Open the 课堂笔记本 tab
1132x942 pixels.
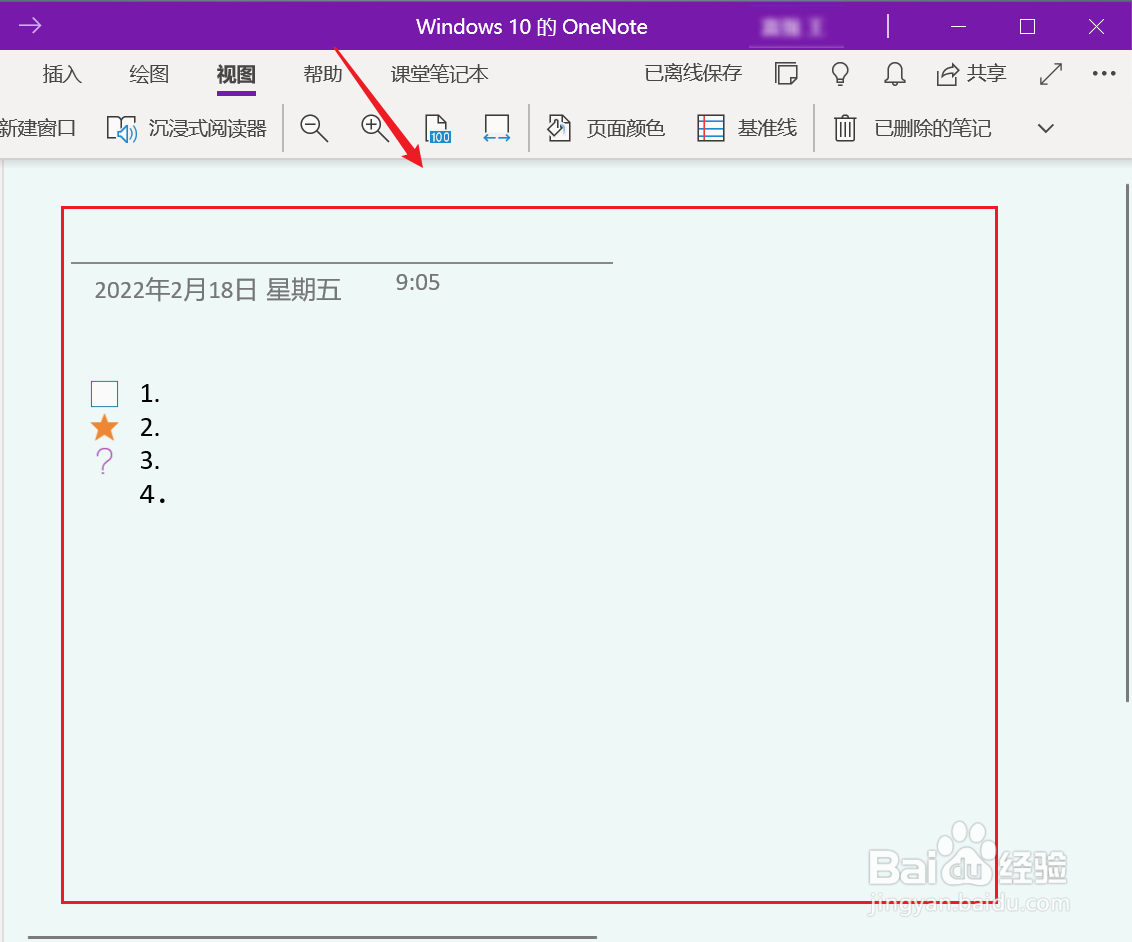pos(440,74)
